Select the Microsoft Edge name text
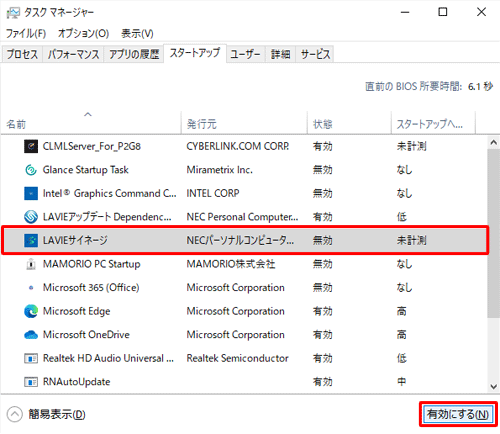500x434 pixels. click(x=76, y=311)
